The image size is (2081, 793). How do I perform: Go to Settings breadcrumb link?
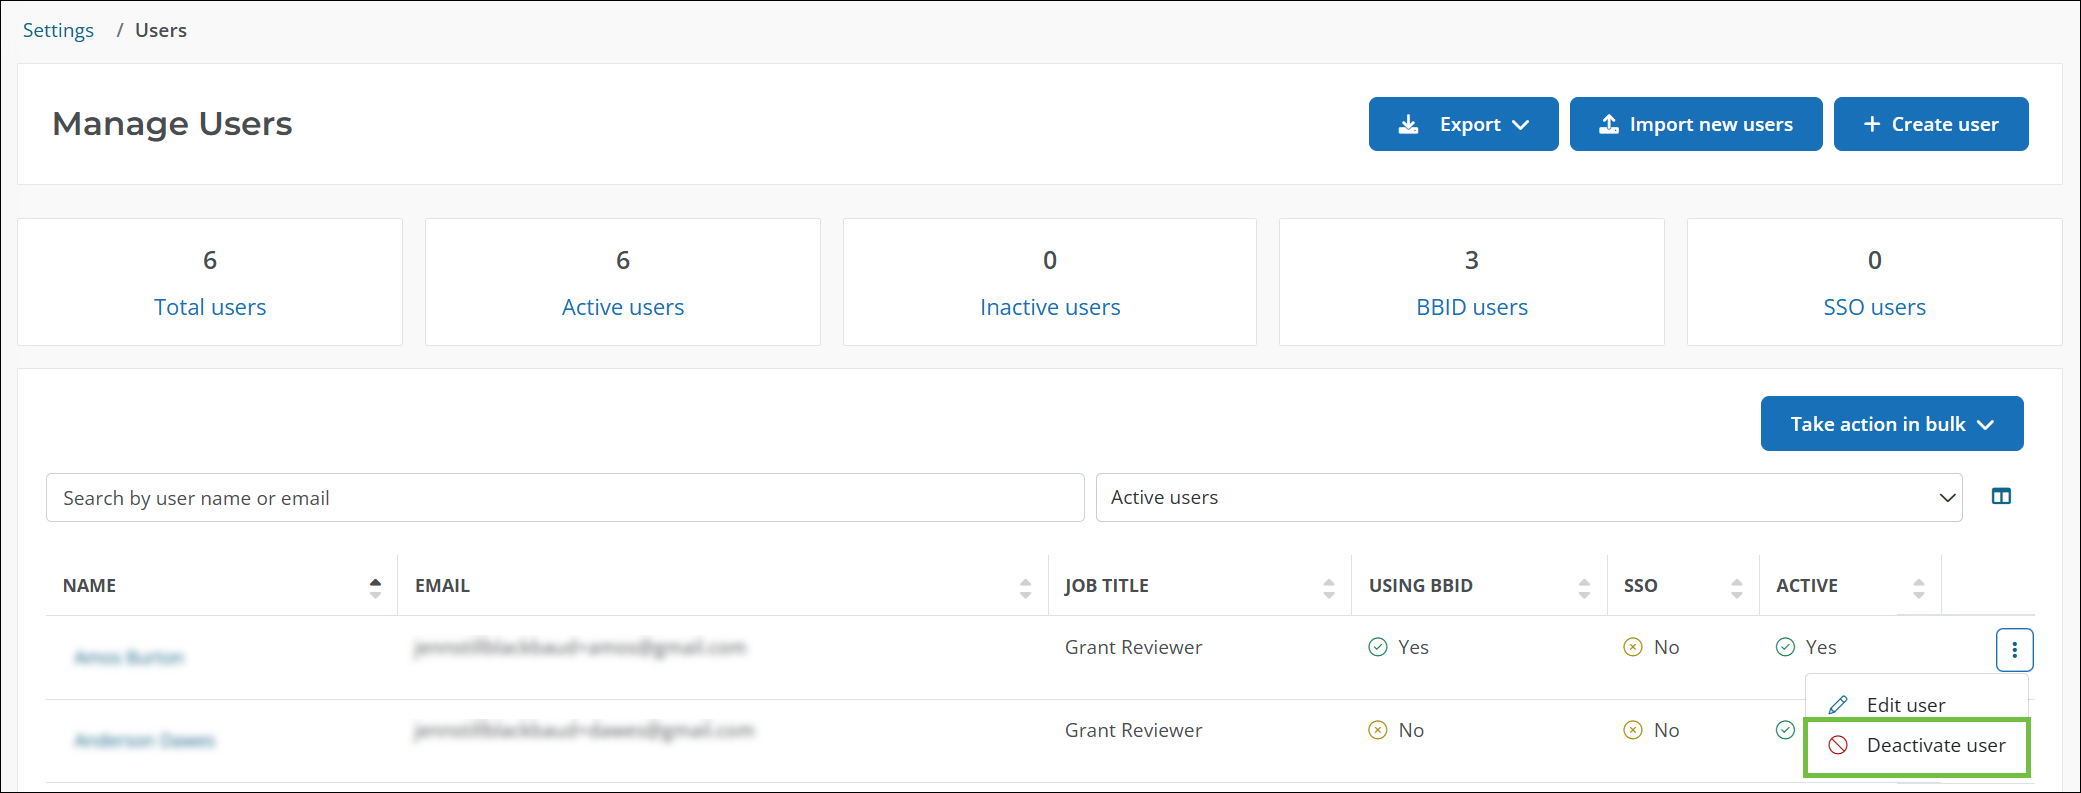pos(58,30)
